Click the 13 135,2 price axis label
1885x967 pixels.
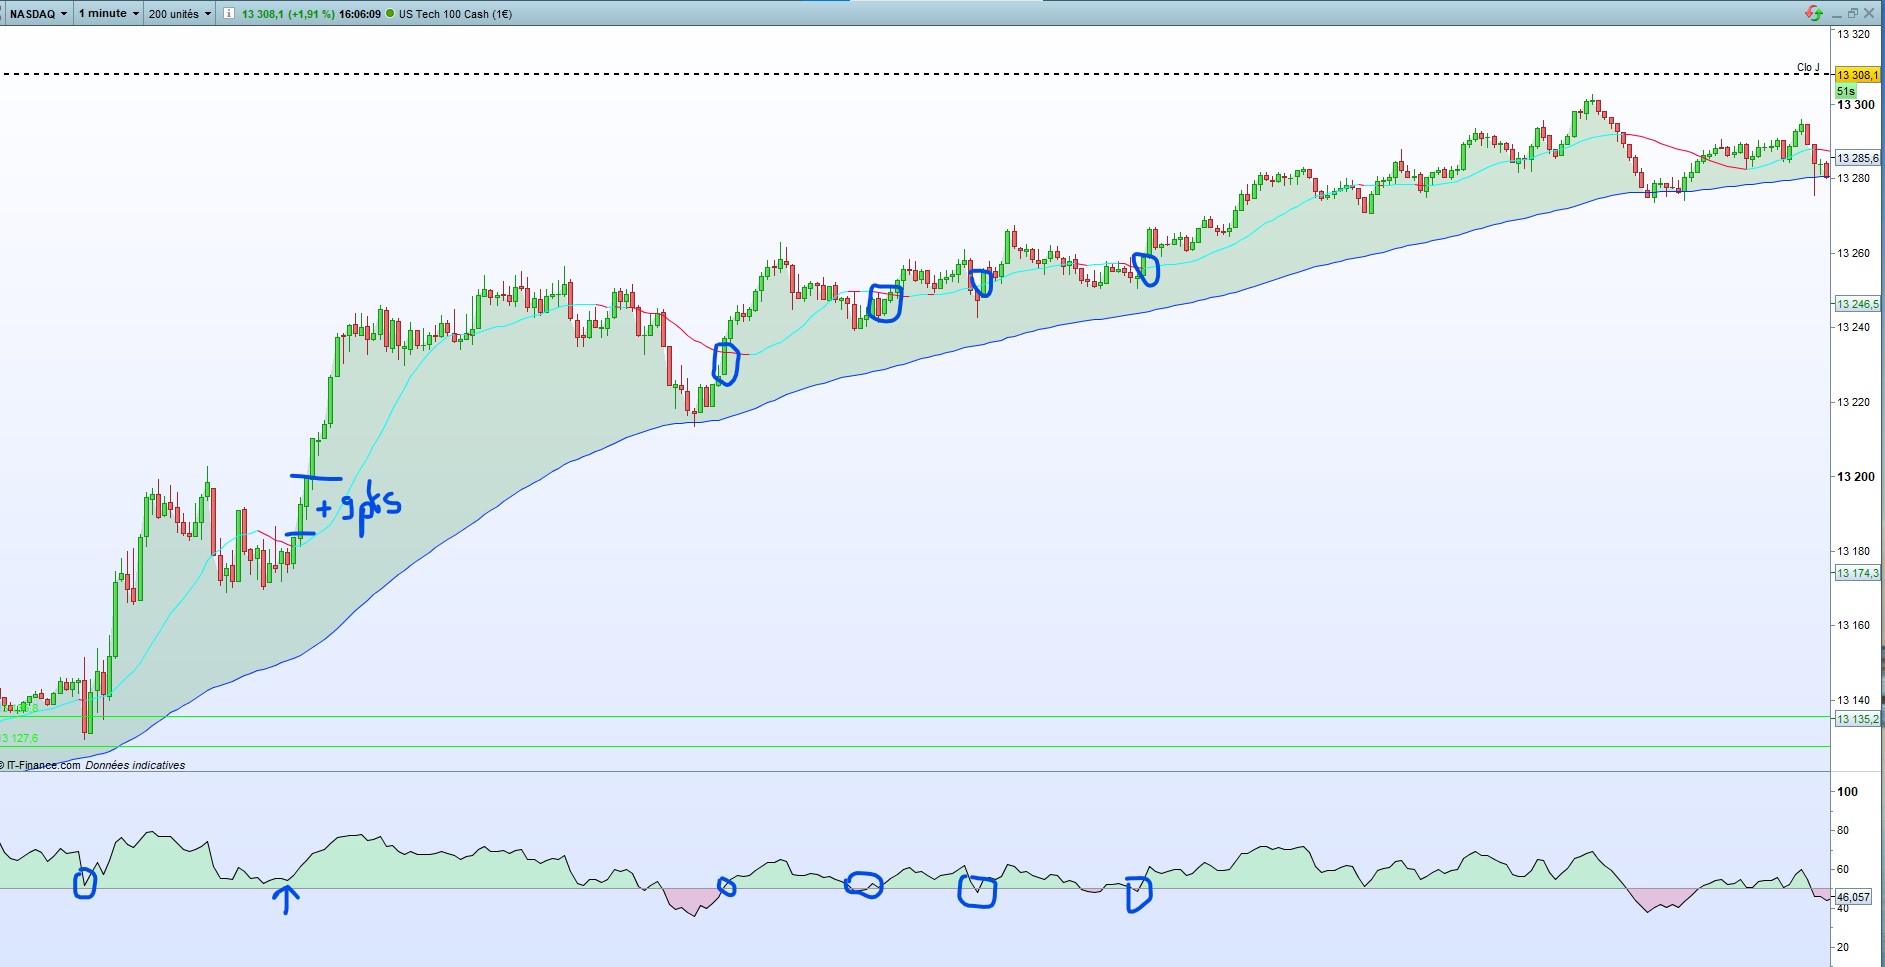[1857, 719]
